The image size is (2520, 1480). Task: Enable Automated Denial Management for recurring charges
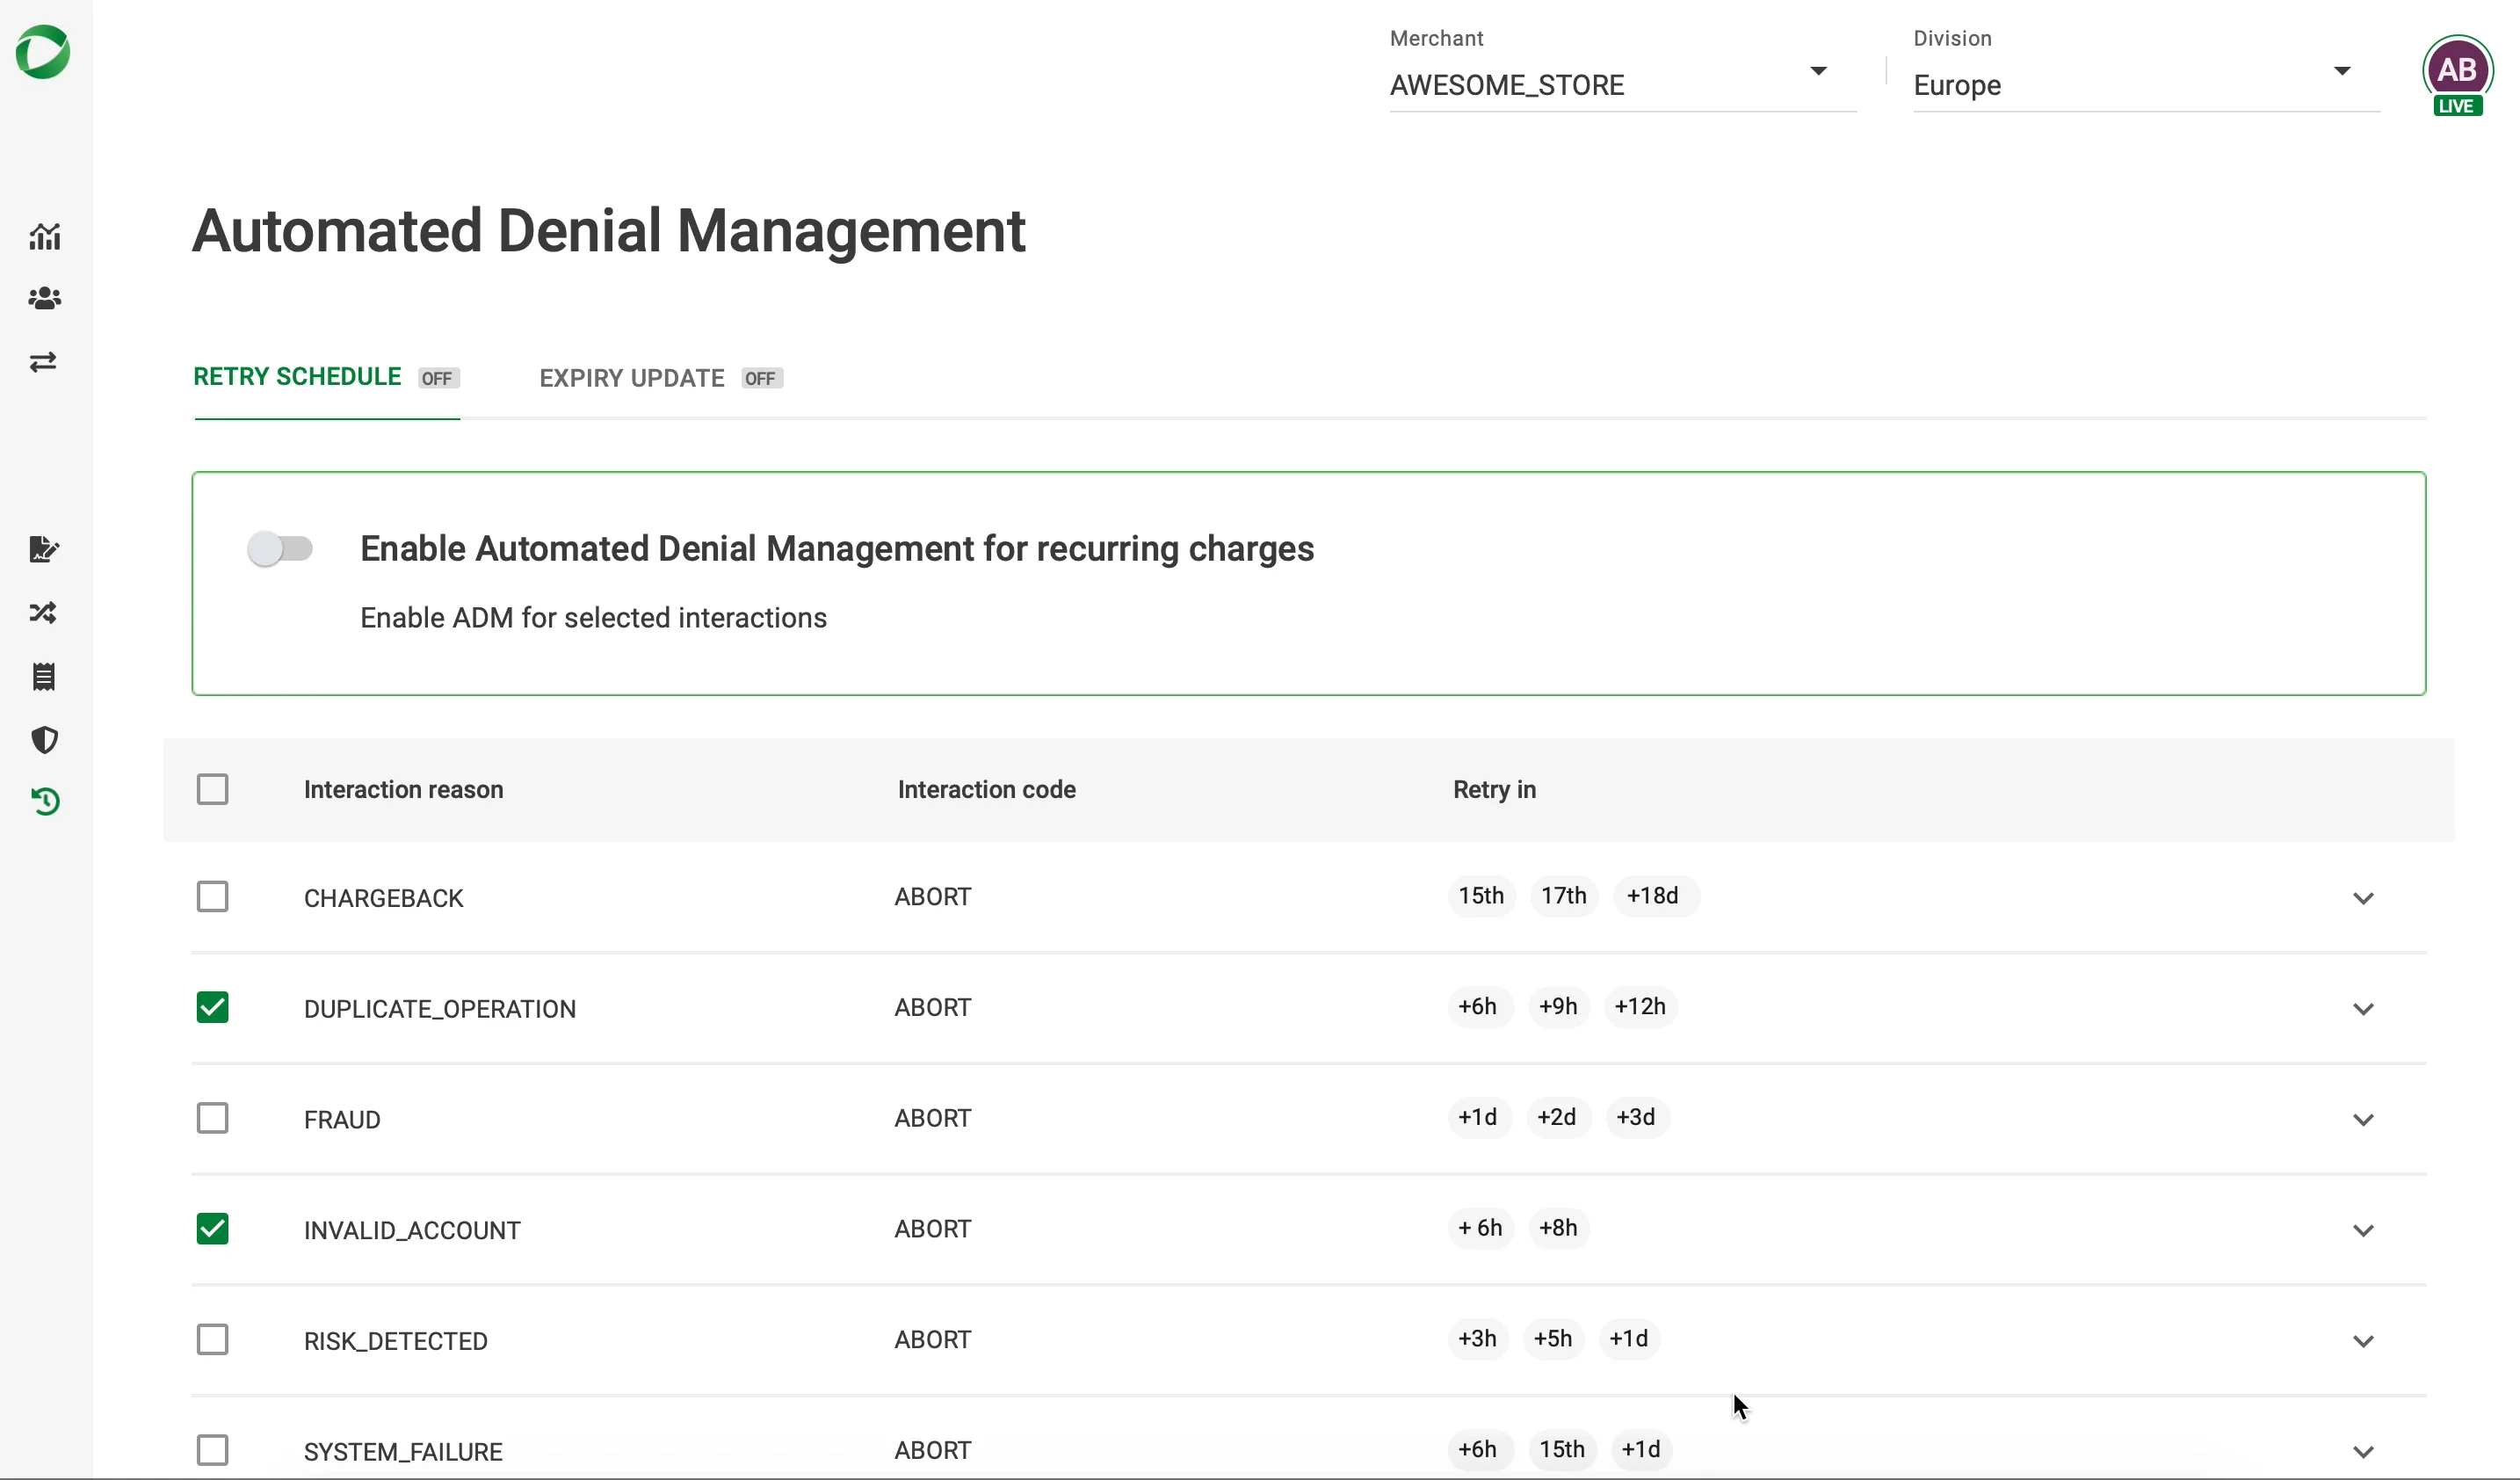[281, 548]
